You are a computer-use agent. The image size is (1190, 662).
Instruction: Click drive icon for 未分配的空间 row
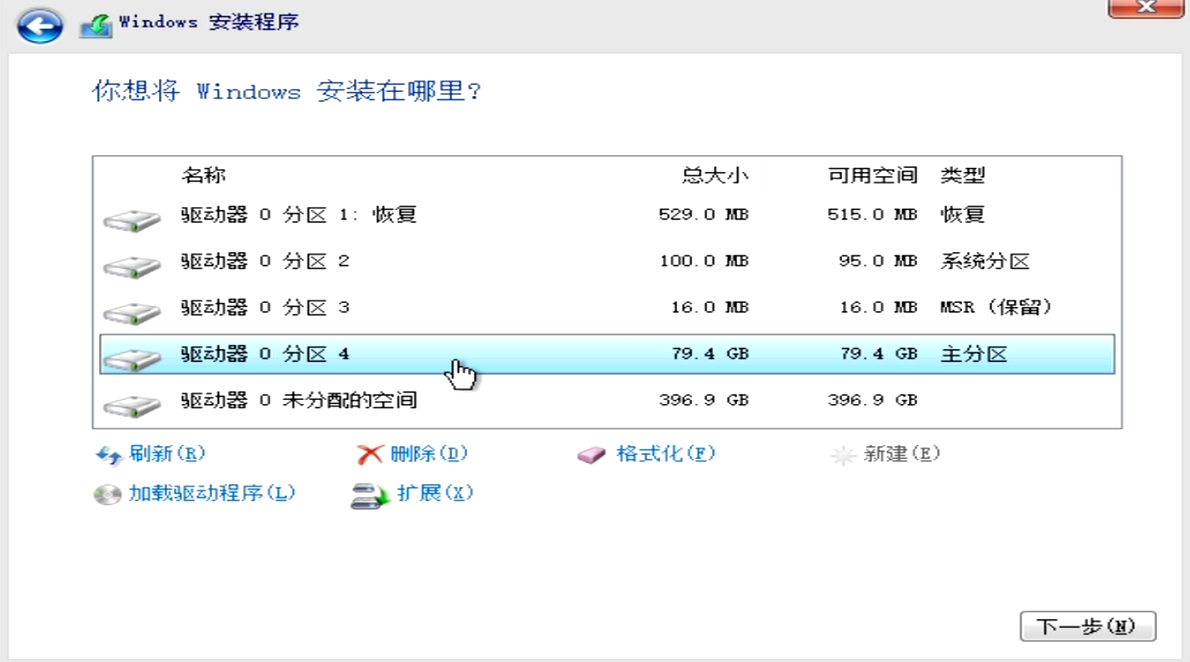tap(132, 406)
